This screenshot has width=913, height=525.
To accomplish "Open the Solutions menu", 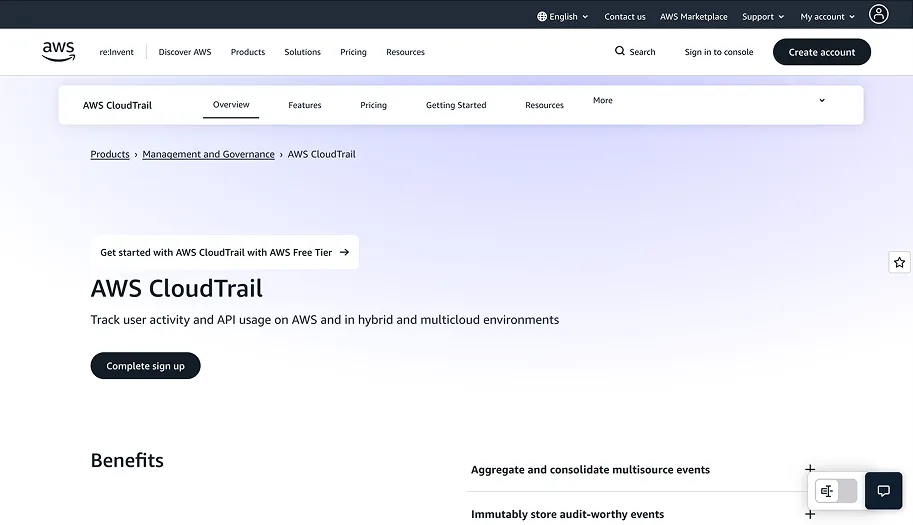I will (302, 52).
